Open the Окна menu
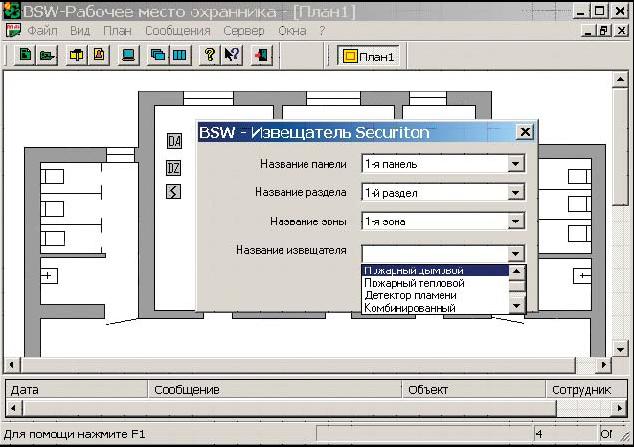This screenshot has width=634, height=447. [292, 31]
